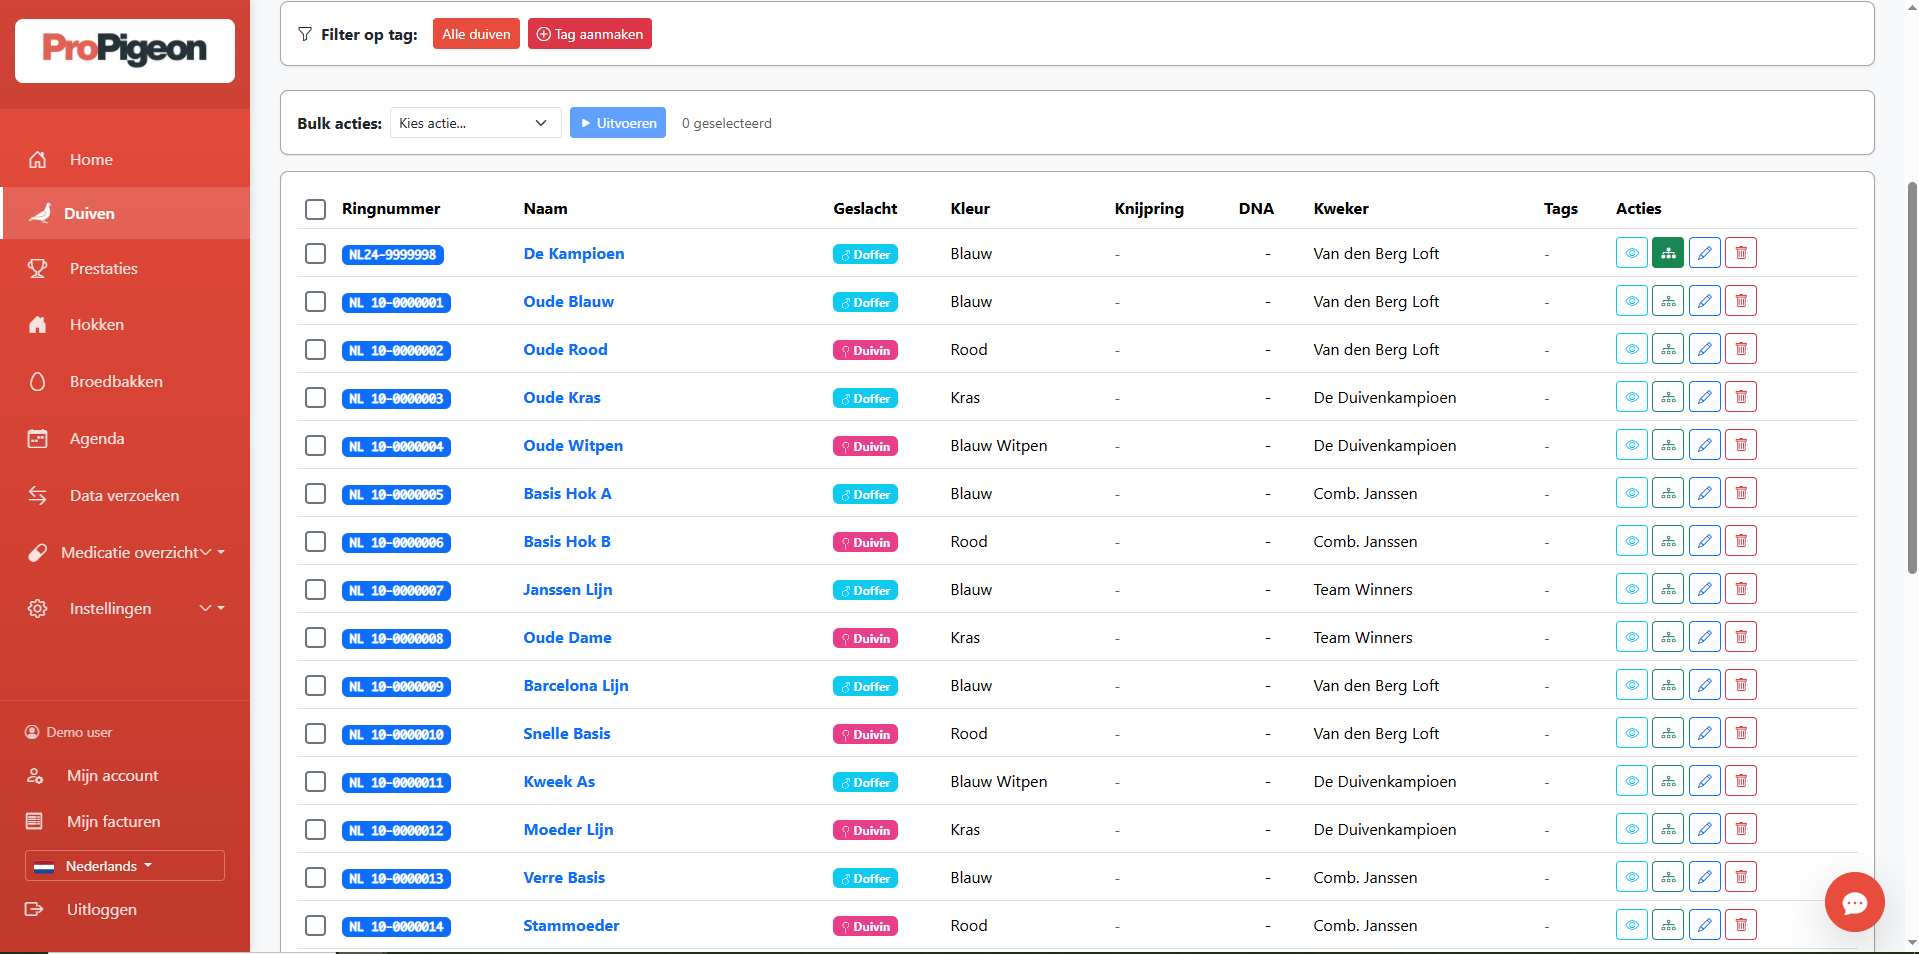This screenshot has width=1919, height=954.
Task: Delete Oude Kras using the trash icon
Action: click(1740, 397)
